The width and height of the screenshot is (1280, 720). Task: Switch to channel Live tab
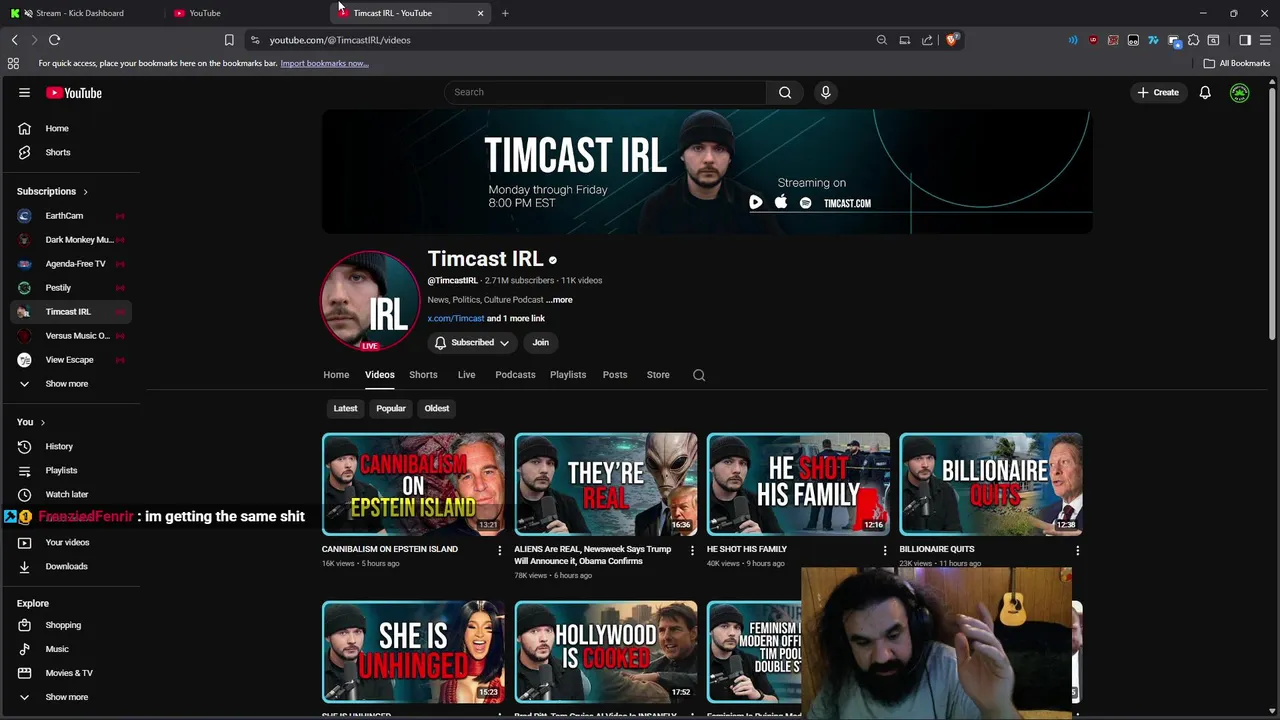[x=466, y=375]
